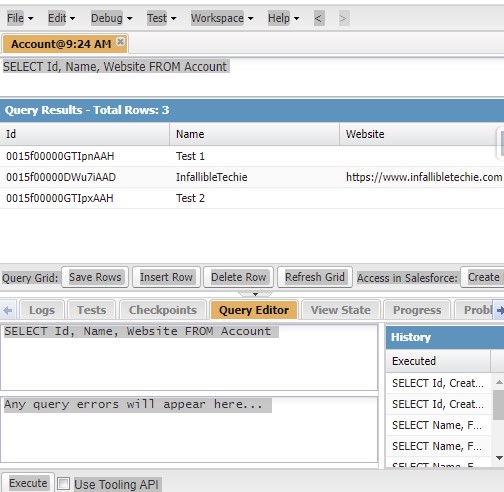Viewport: 504px width, 492px height.
Task: Click the History list scroll down arrow
Action: click(499, 458)
